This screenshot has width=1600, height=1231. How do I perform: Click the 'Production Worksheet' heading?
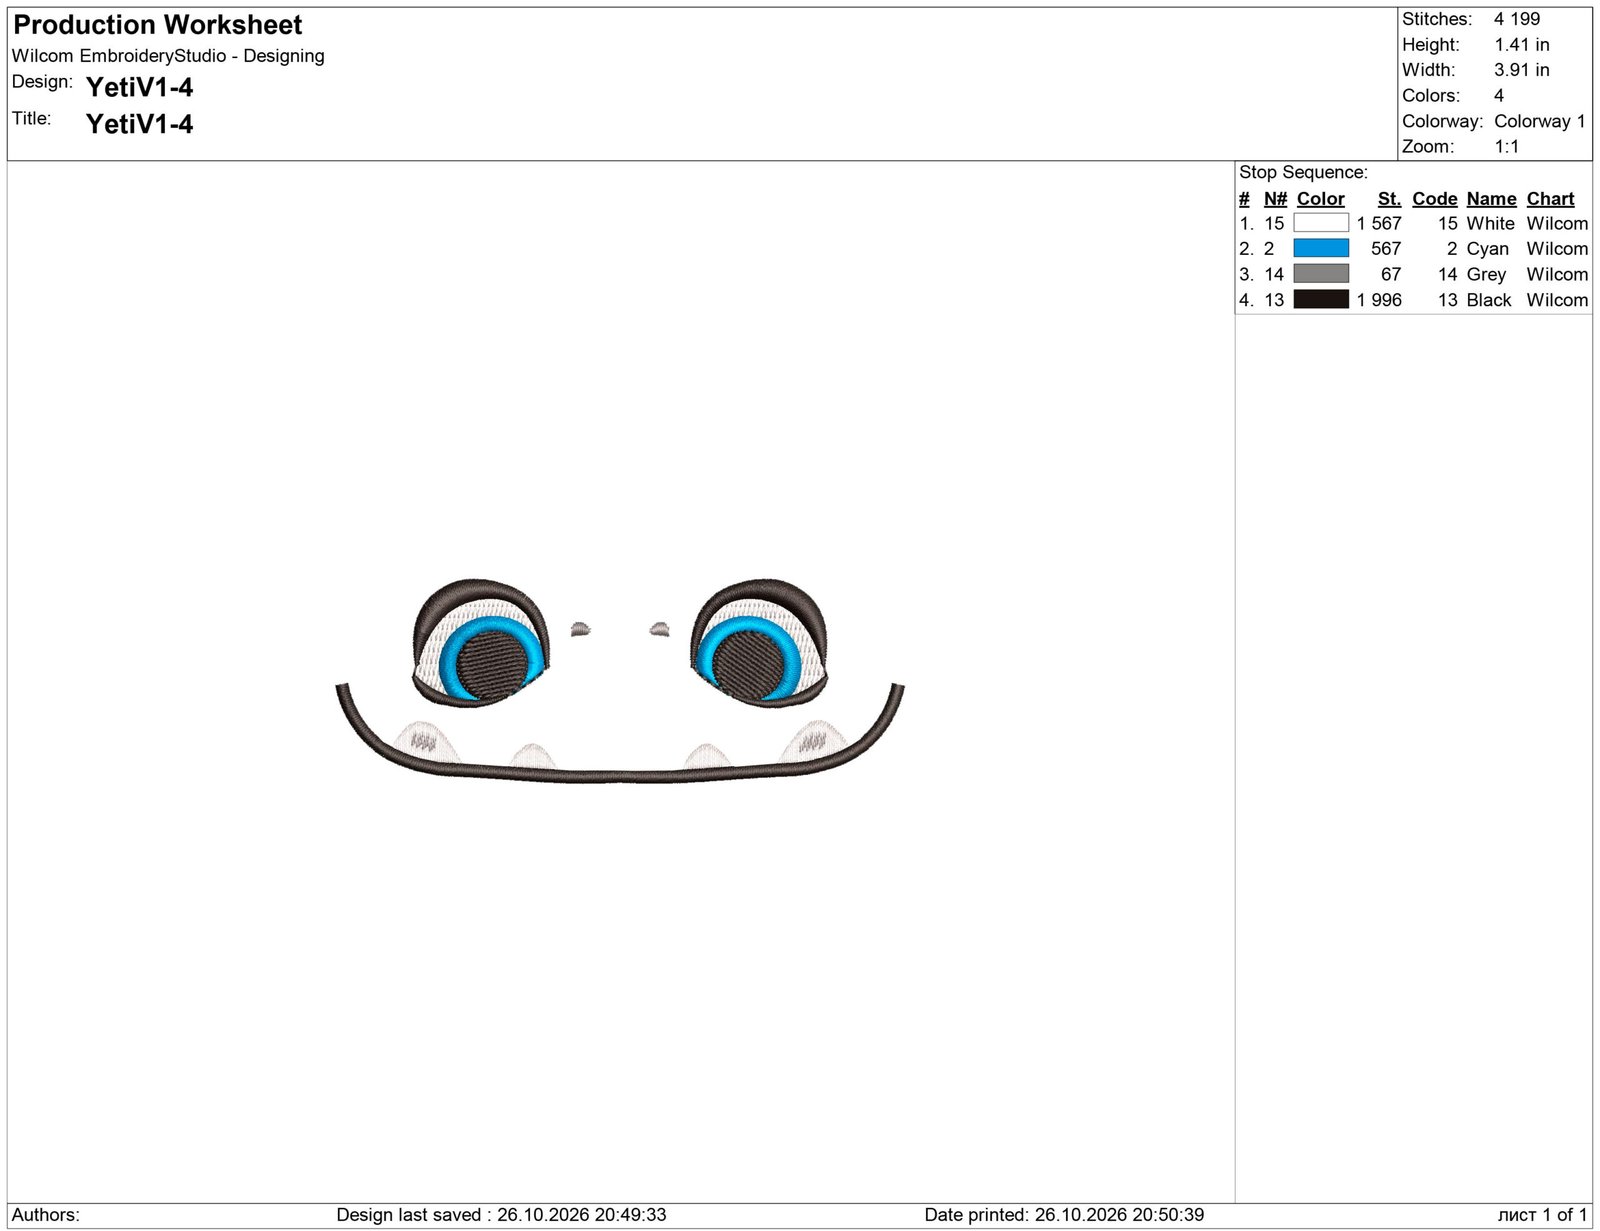coord(158,25)
